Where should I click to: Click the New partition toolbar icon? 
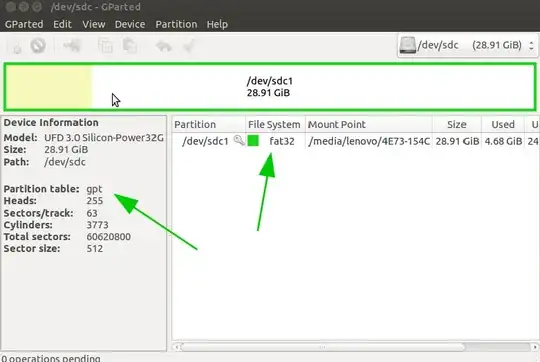16,46
